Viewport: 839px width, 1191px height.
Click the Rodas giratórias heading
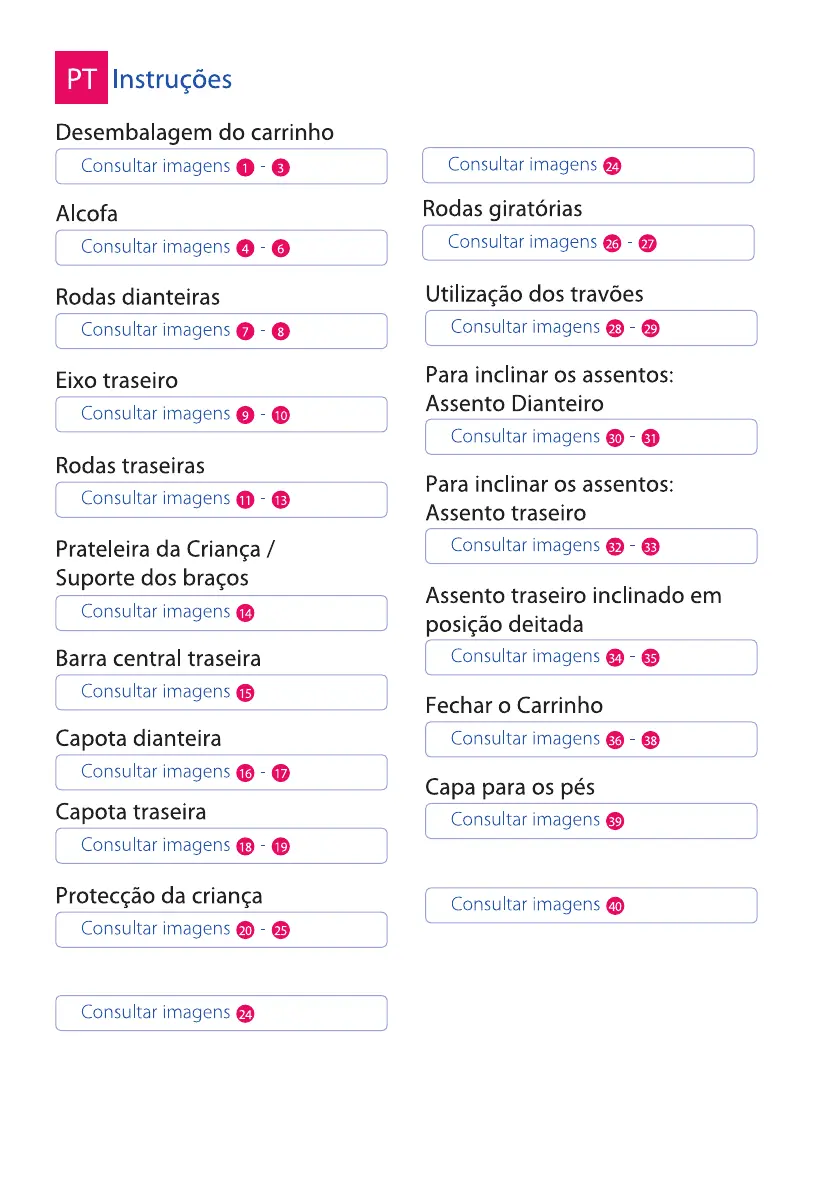coord(502,209)
